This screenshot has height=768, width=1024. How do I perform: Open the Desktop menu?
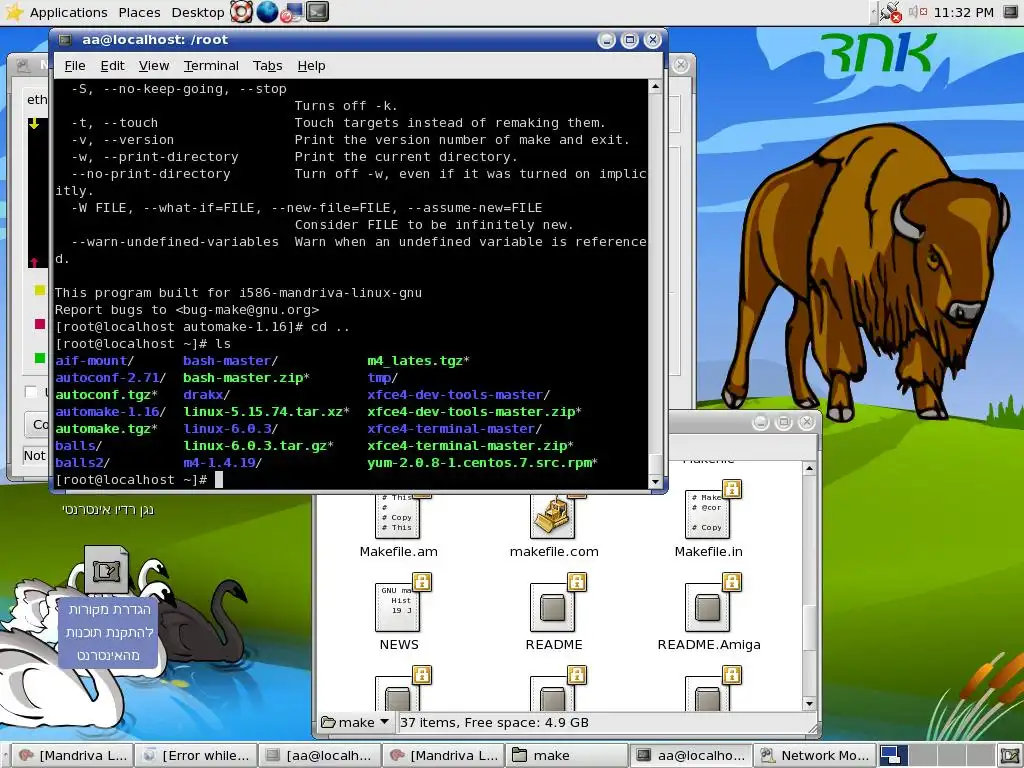tap(197, 12)
